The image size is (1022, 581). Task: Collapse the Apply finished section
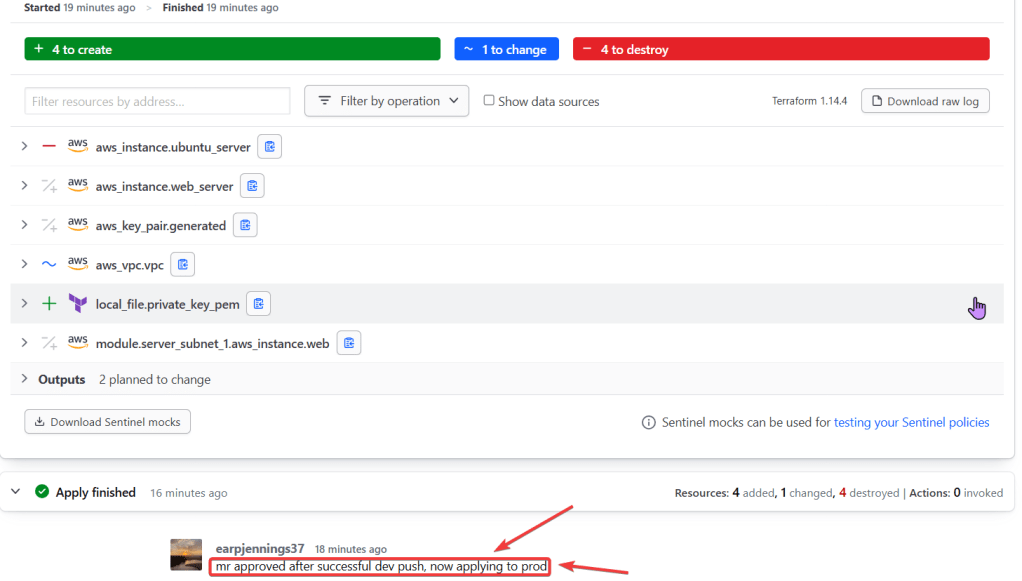tap(15, 492)
